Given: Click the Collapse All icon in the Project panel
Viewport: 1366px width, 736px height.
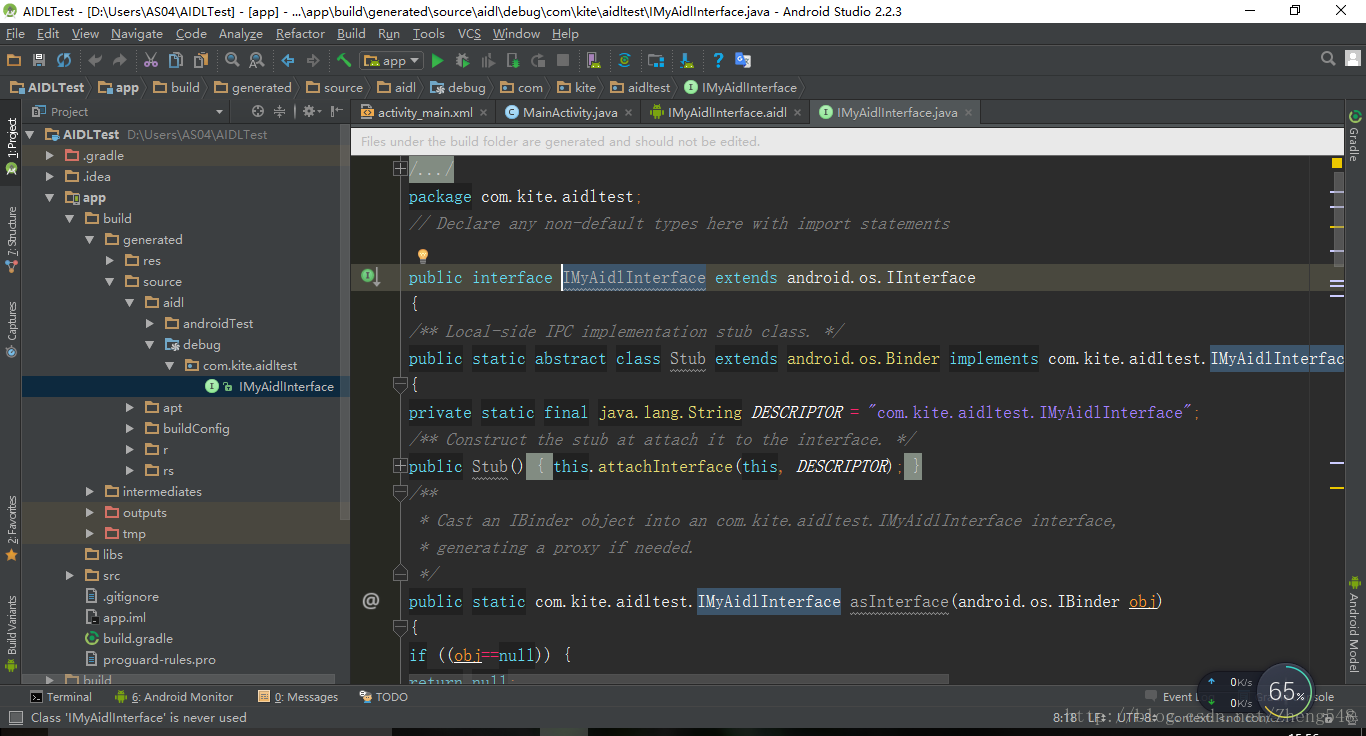Looking at the screenshot, I should tap(280, 112).
